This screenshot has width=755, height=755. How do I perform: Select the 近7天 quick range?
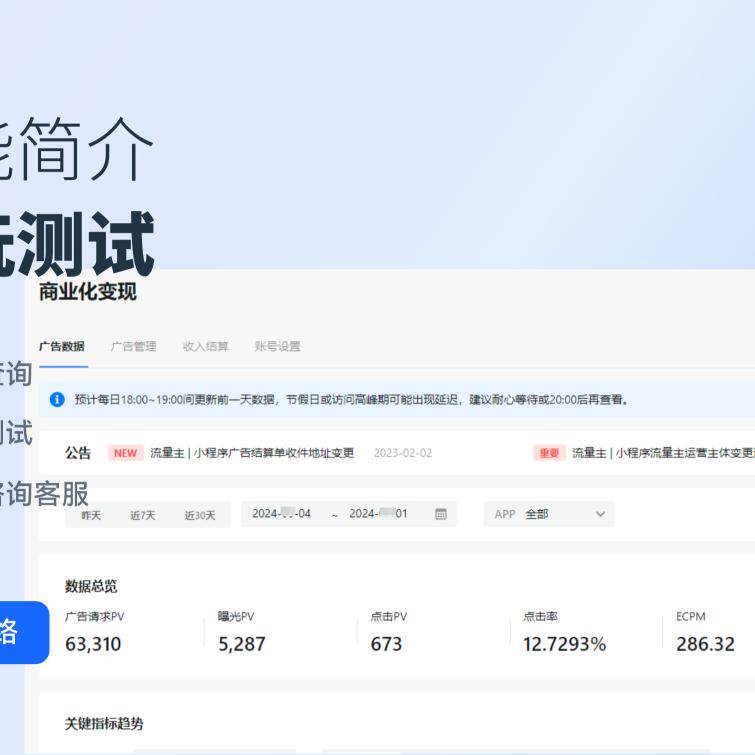point(143,515)
